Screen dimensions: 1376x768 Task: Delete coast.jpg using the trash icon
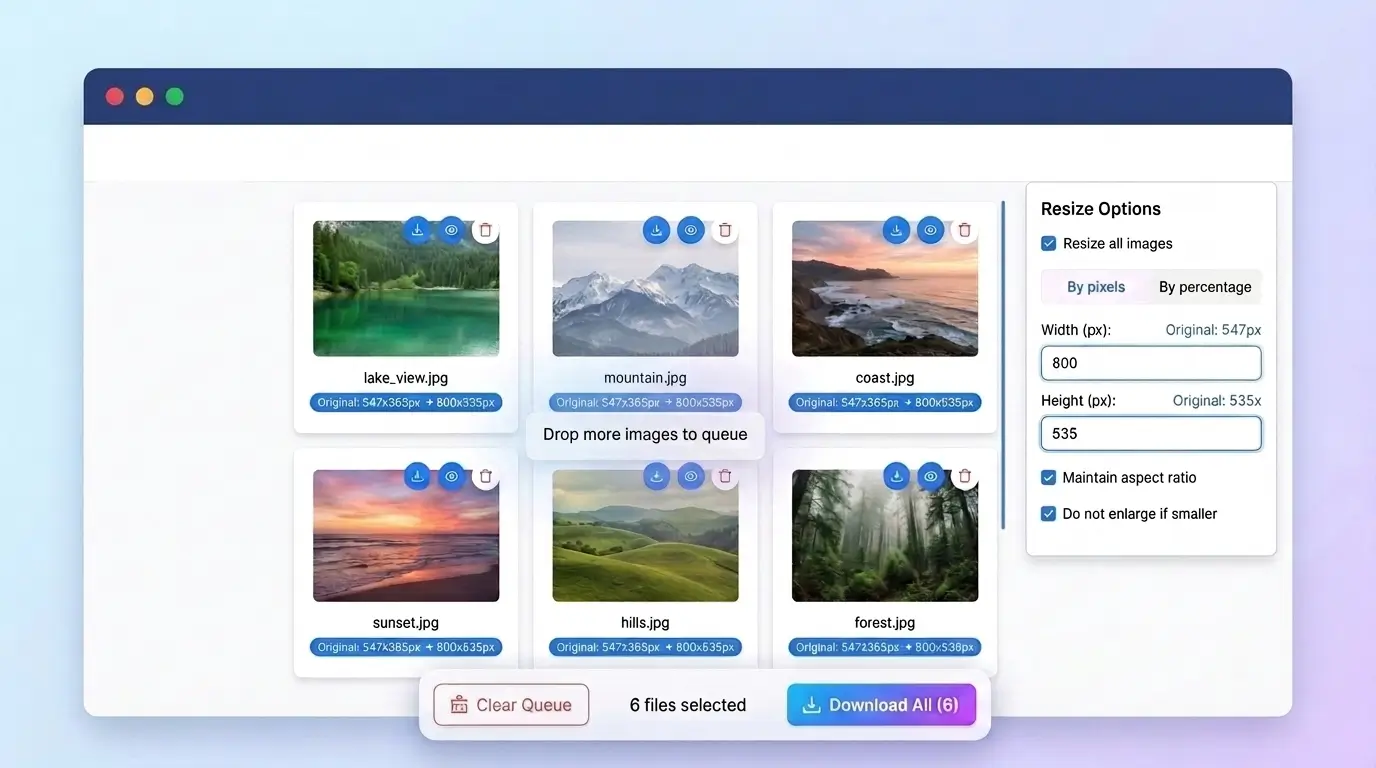tap(965, 230)
